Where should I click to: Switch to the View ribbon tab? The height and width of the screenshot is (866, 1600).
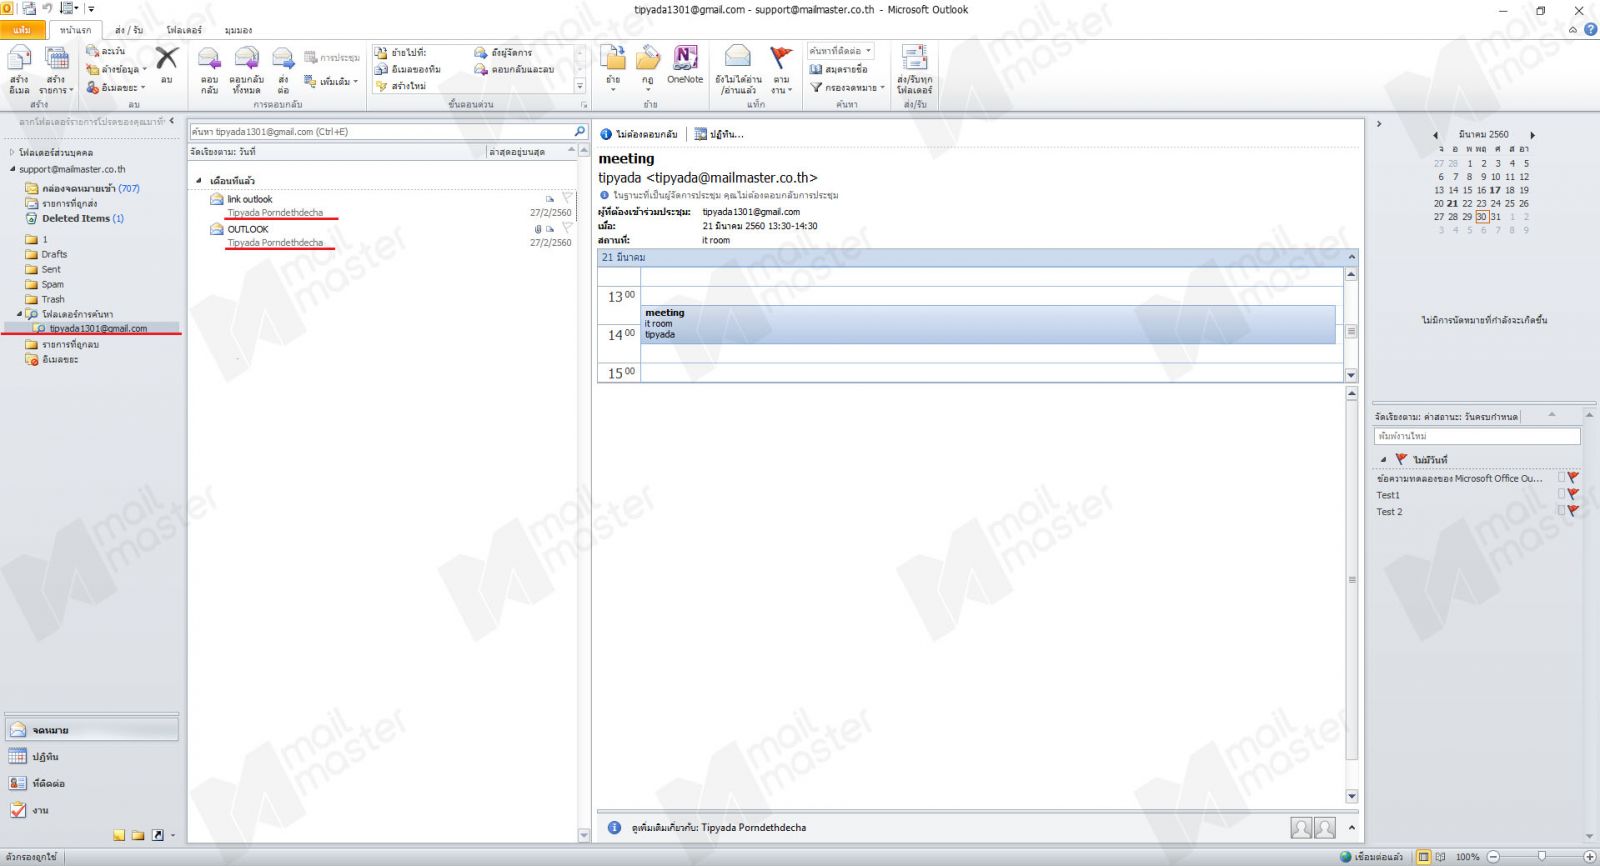[x=238, y=30]
